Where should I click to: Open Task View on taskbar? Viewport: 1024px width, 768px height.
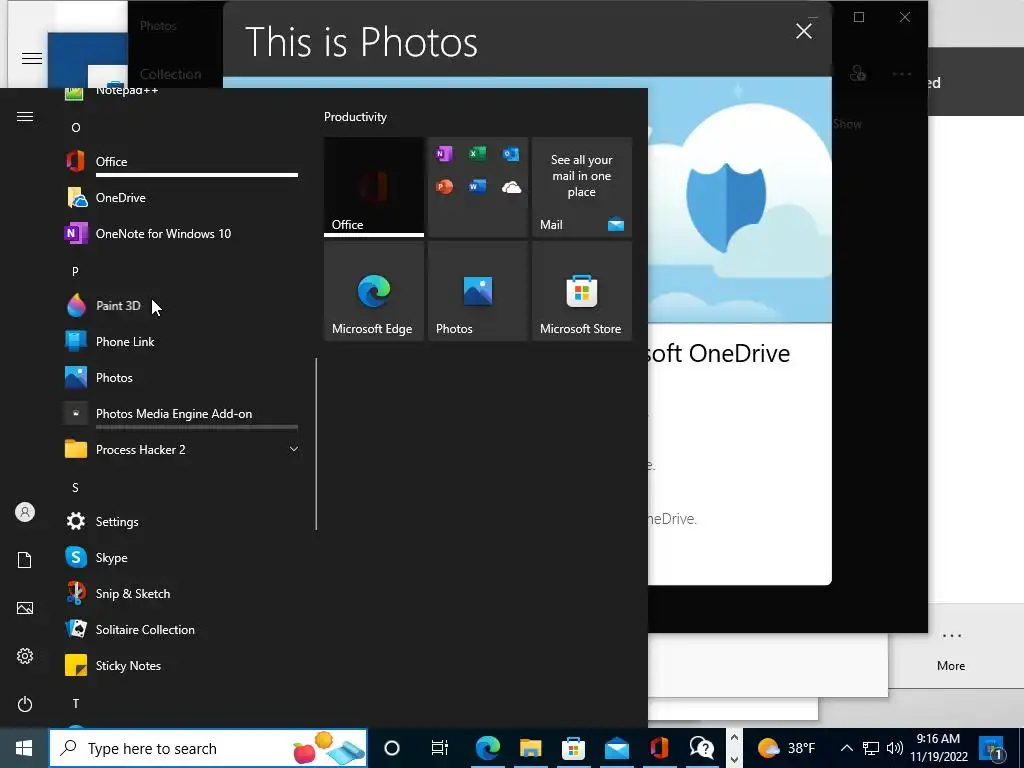click(x=440, y=748)
